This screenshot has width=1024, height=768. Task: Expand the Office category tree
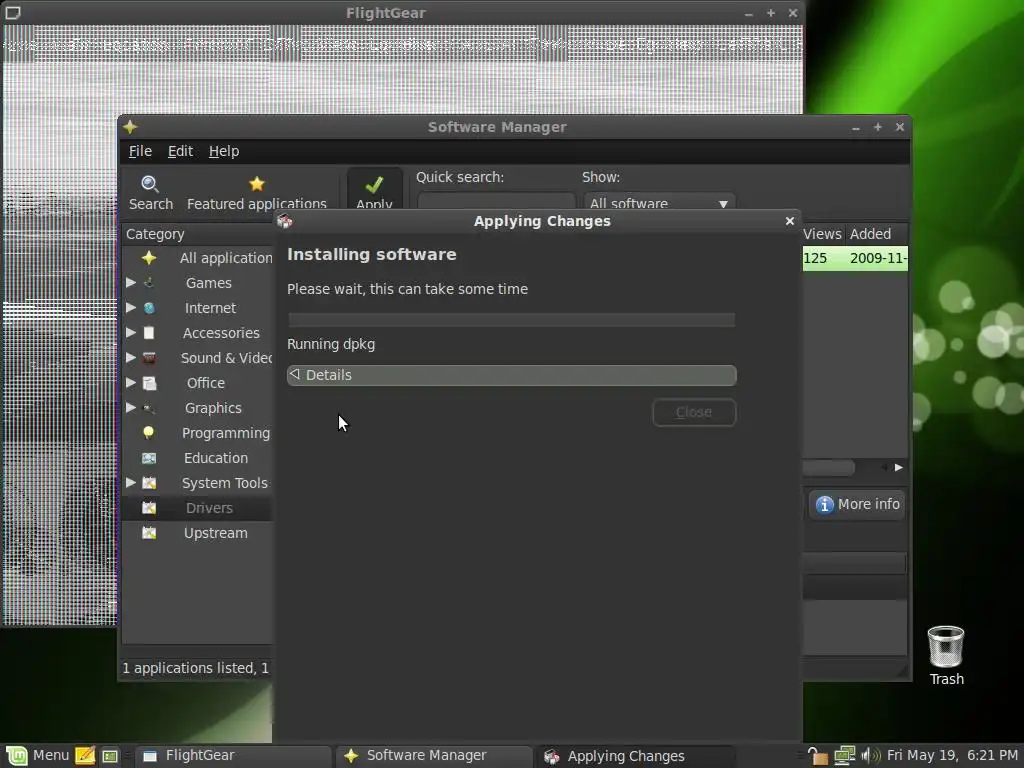[x=131, y=382]
